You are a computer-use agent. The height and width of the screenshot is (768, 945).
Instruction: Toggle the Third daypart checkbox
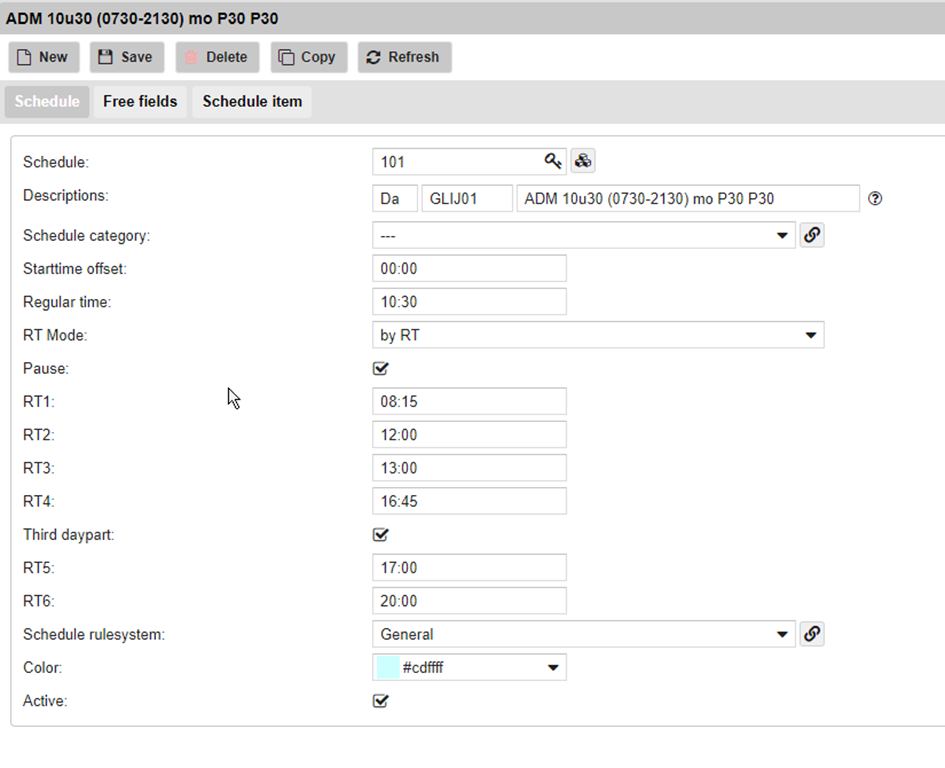(x=380, y=535)
